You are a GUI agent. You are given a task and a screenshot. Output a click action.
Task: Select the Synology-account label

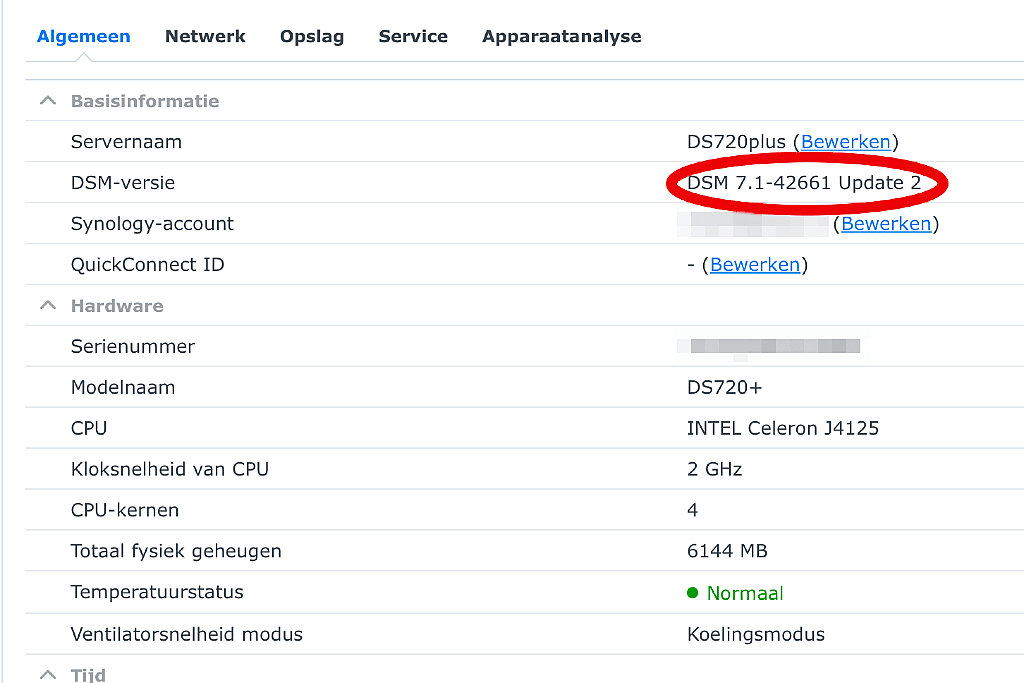point(152,224)
